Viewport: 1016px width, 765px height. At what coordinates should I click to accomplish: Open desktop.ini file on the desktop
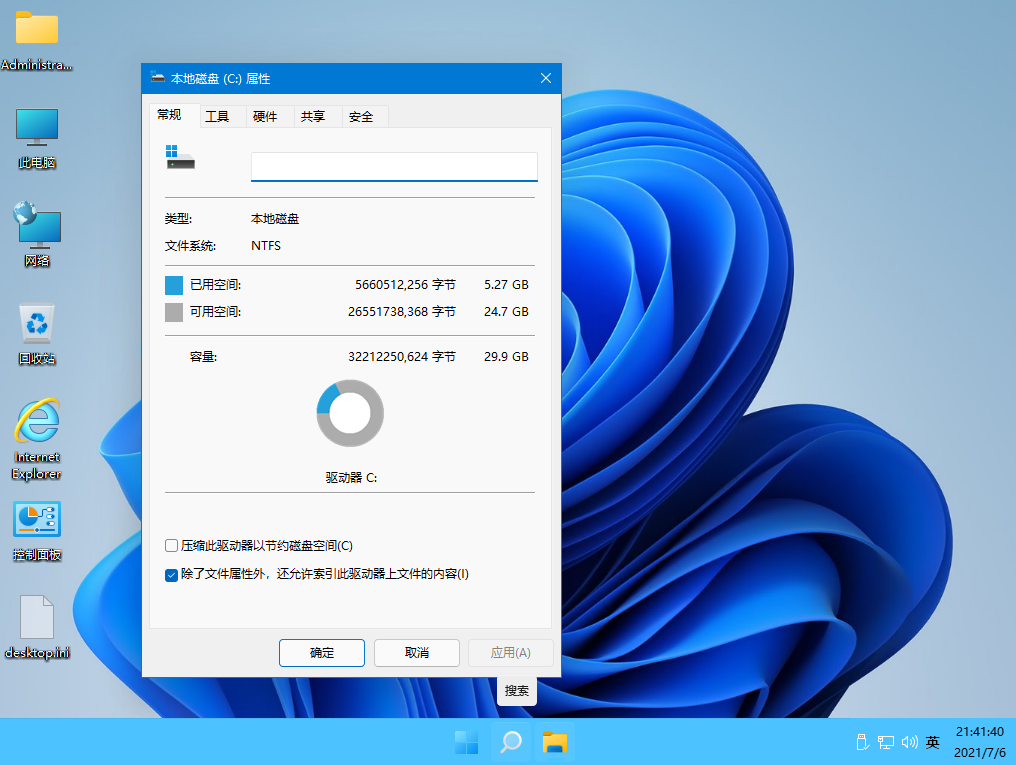point(37,618)
